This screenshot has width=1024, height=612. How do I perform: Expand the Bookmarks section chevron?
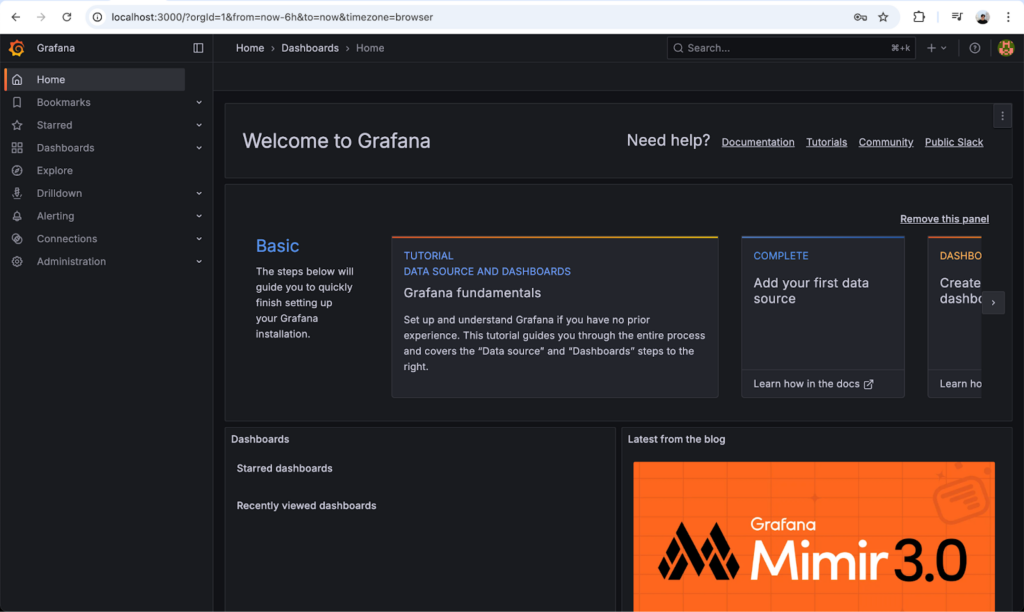coord(199,102)
